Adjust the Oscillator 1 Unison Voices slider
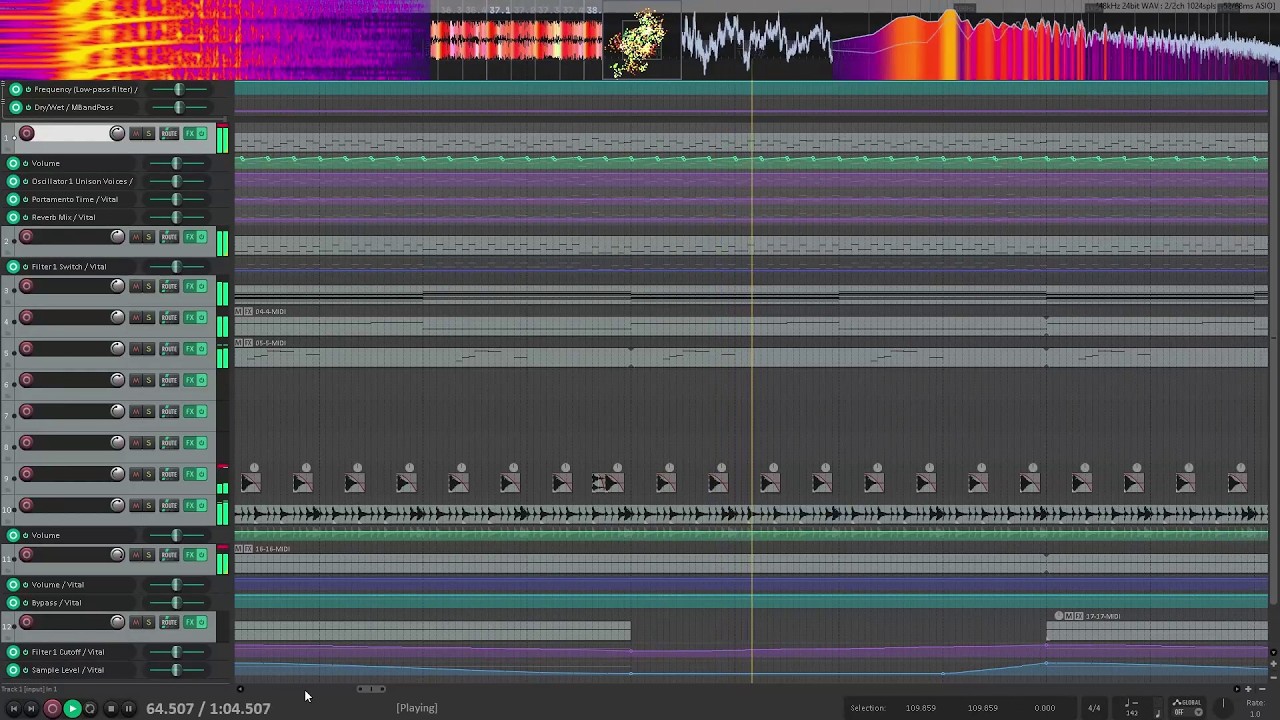Viewport: 1280px width, 720px height. pos(177,181)
